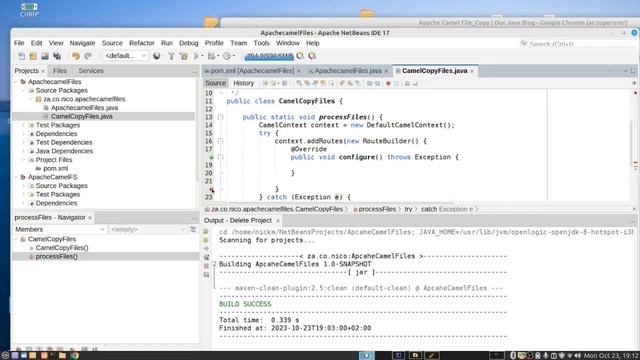Click the Debug Project toolbar icon
Image resolution: width=640 pixels, height=360 pixels.
pyautogui.click(x=211, y=56)
